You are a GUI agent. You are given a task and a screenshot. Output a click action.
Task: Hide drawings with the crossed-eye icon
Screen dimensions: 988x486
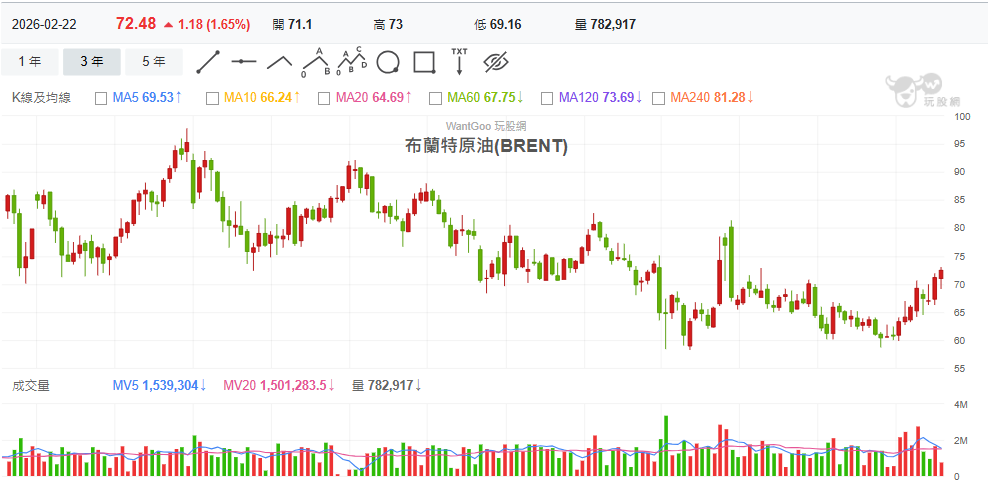tap(496, 62)
